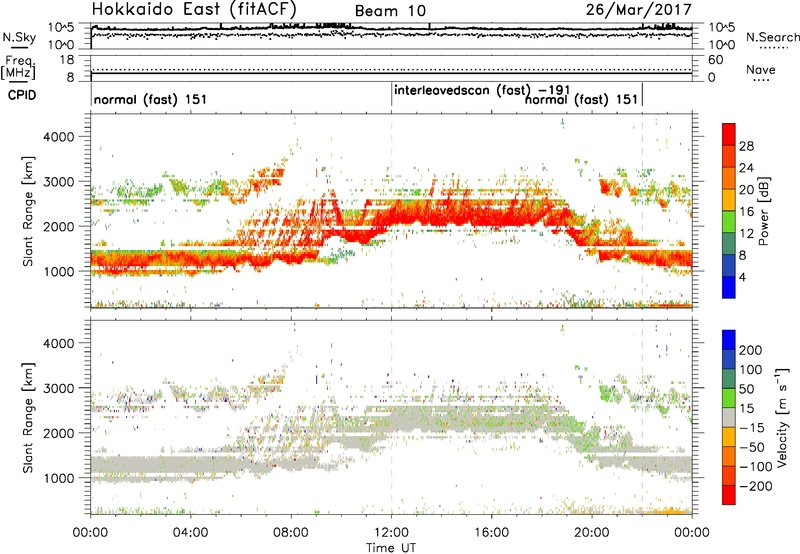
Task: Click the 'Time UT' axis label
Action: click(x=391, y=548)
